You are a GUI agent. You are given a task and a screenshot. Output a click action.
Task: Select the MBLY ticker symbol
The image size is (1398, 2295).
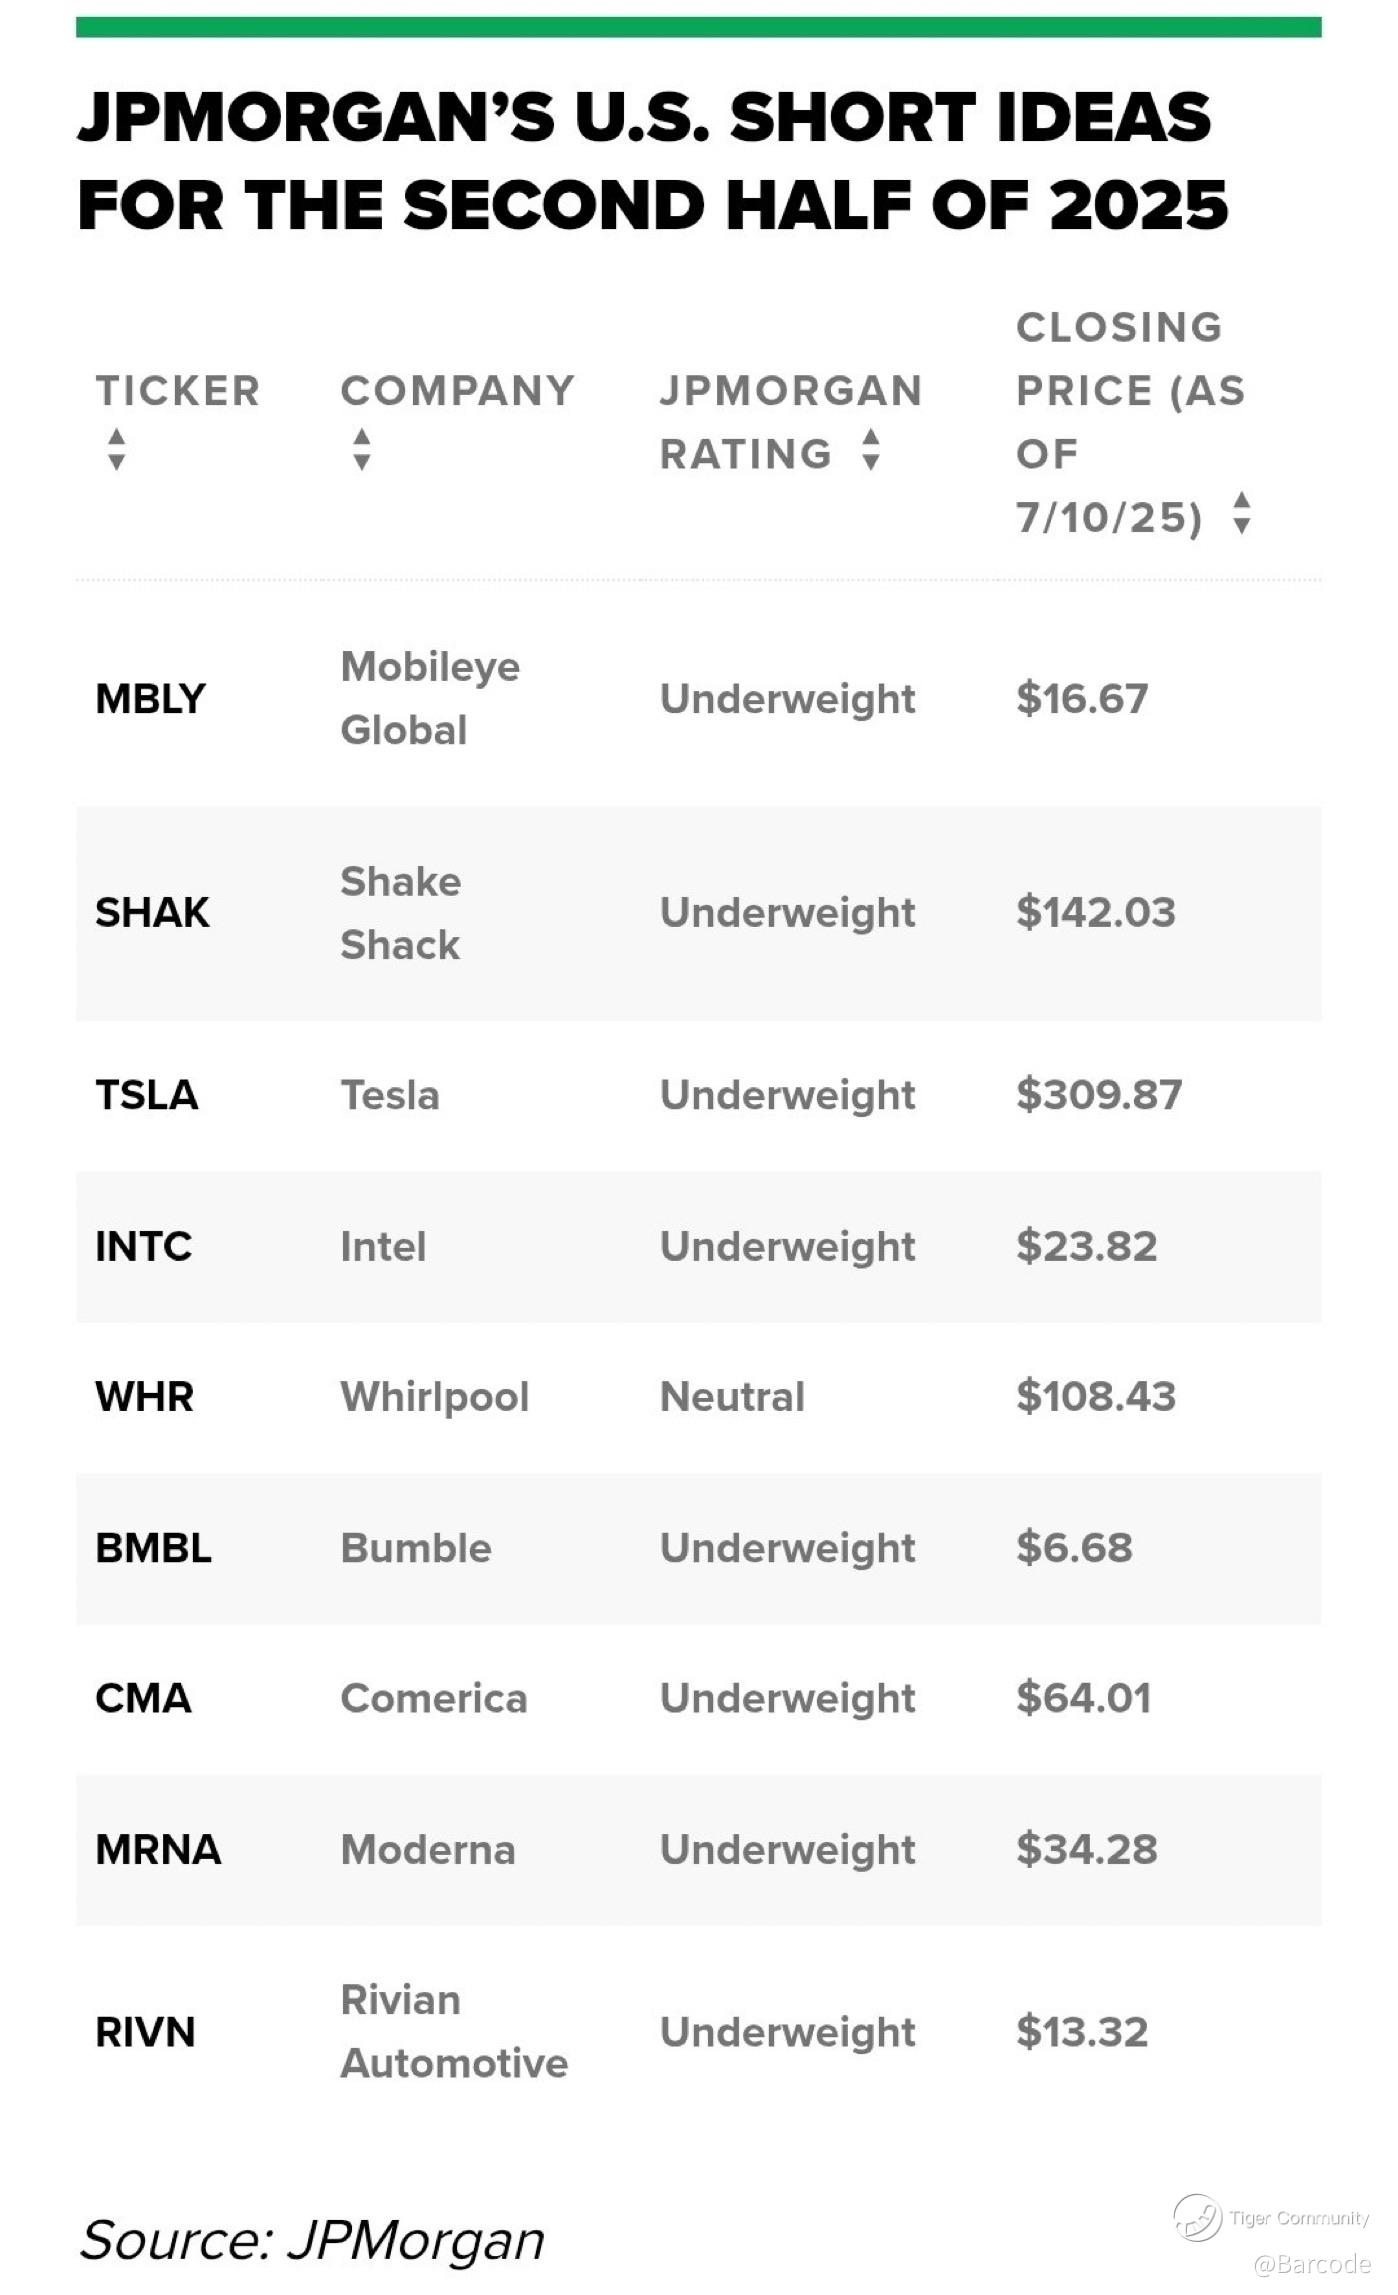[150, 699]
